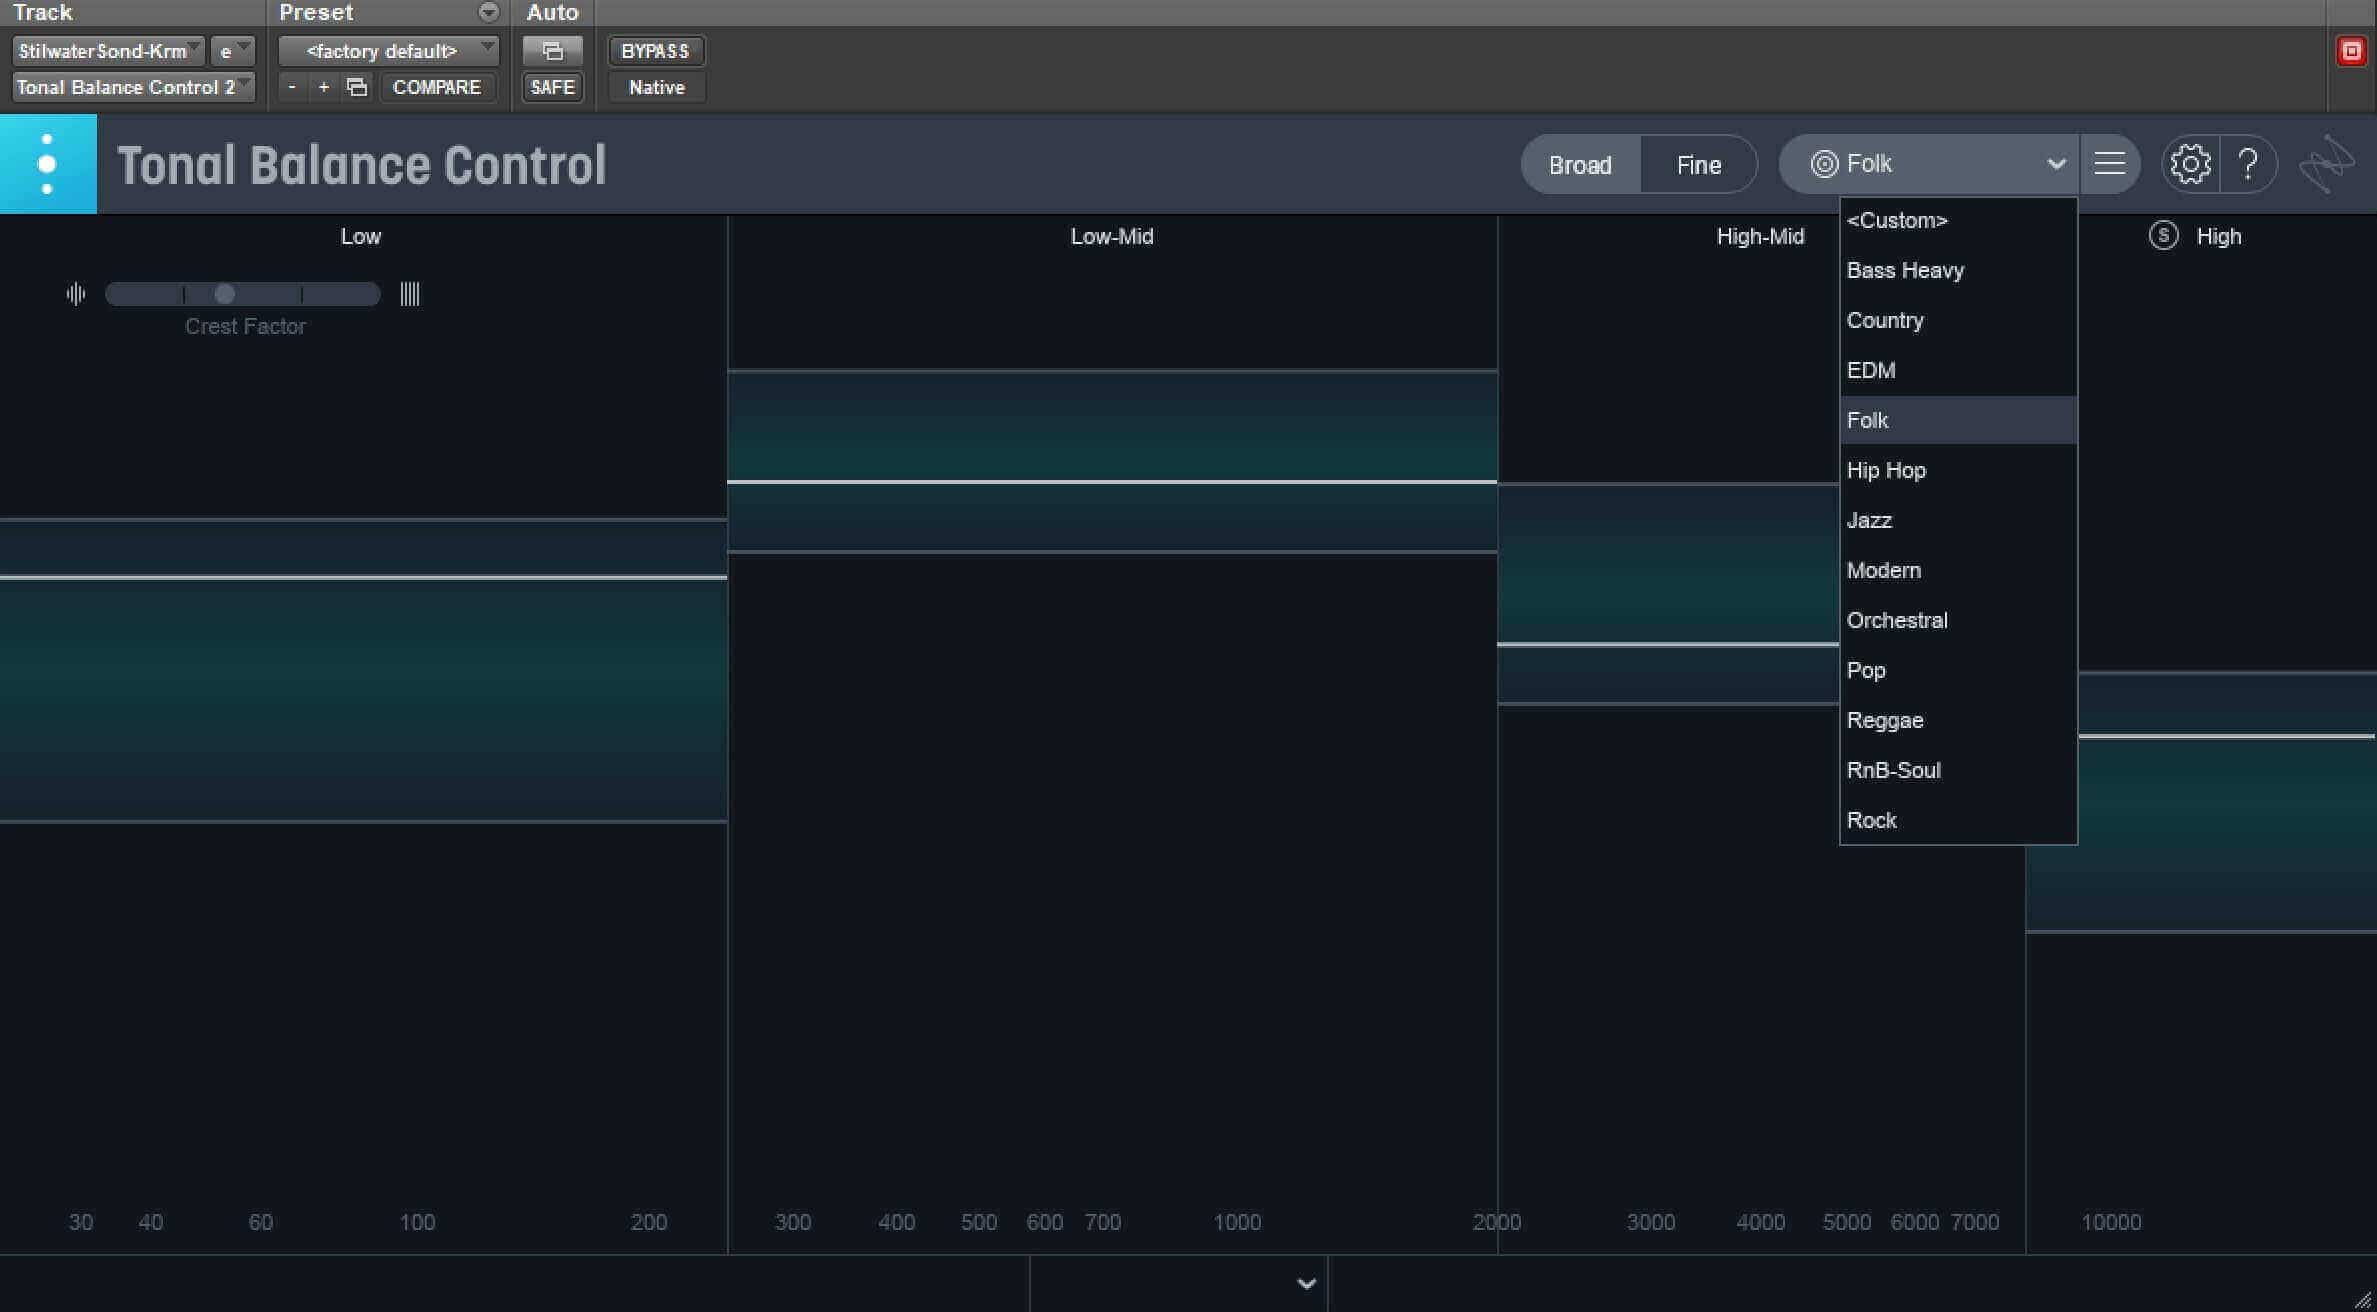Viewport: 2377px width, 1312px height.
Task: Toggle COMPARE settings
Action: click(437, 87)
